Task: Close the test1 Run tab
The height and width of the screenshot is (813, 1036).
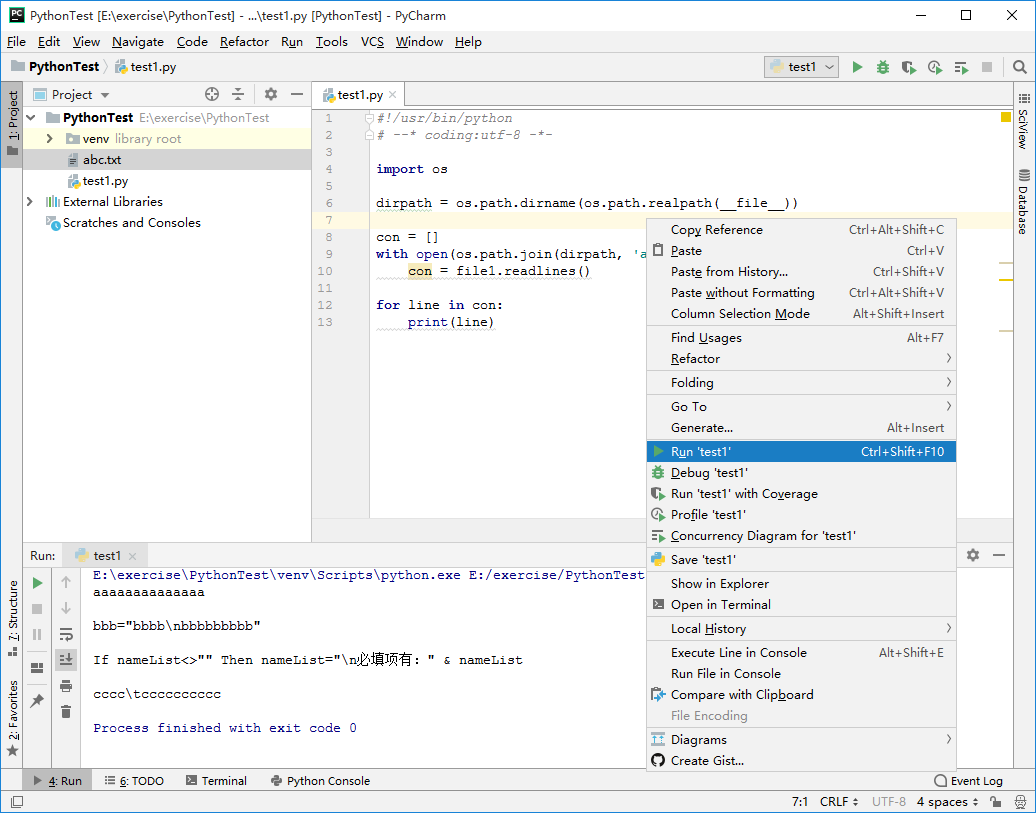Action: pyautogui.click(x=132, y=556)
